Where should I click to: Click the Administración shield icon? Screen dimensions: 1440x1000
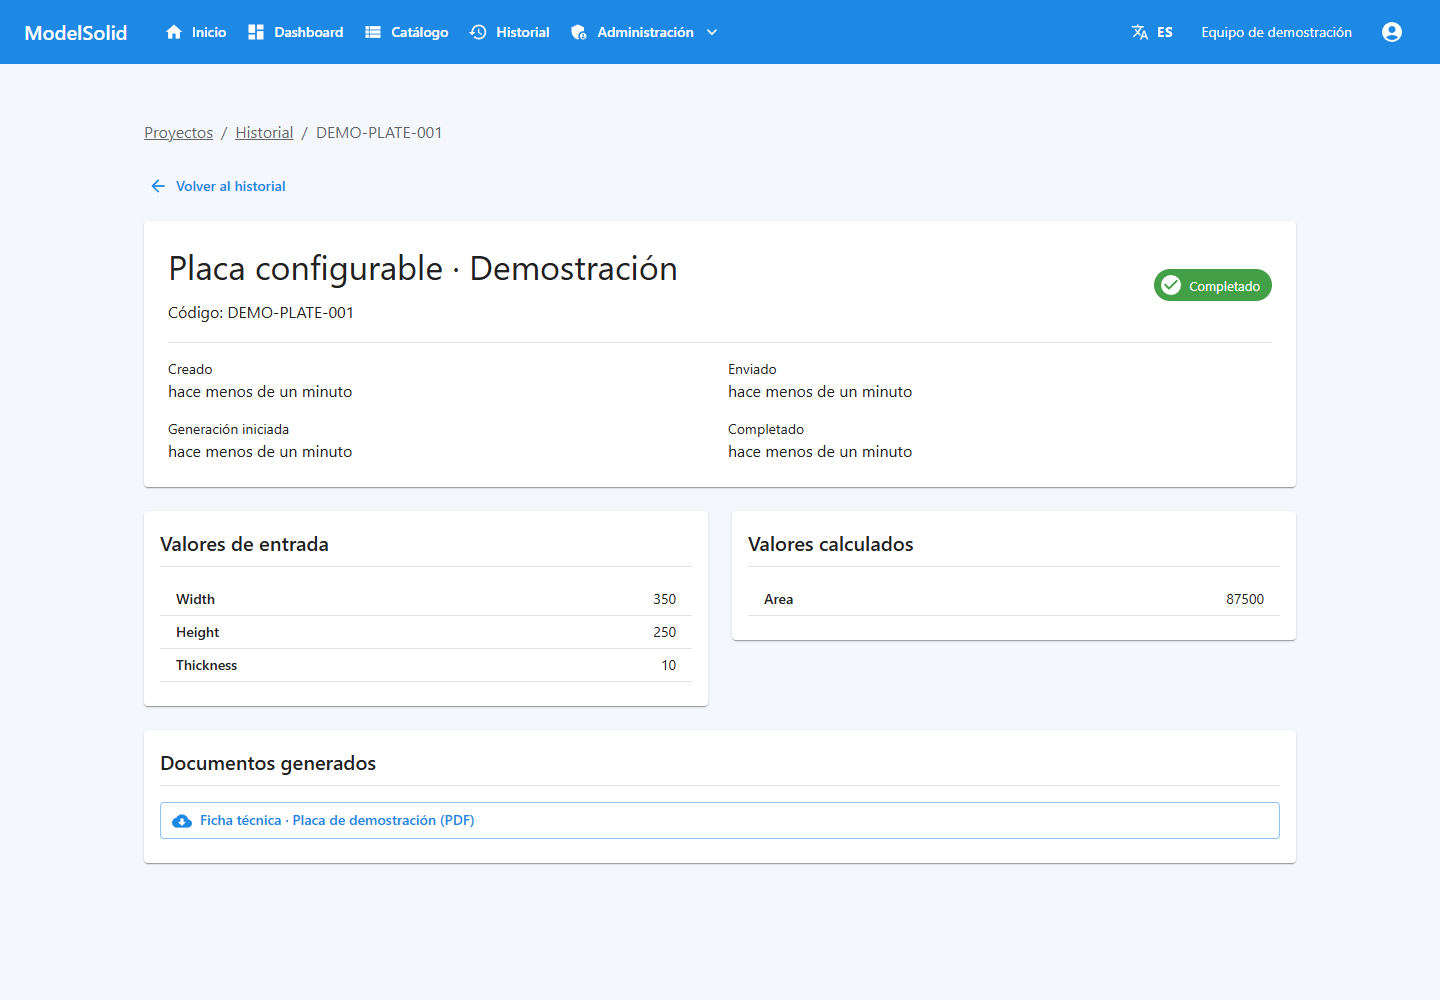[x=579, y=32]
